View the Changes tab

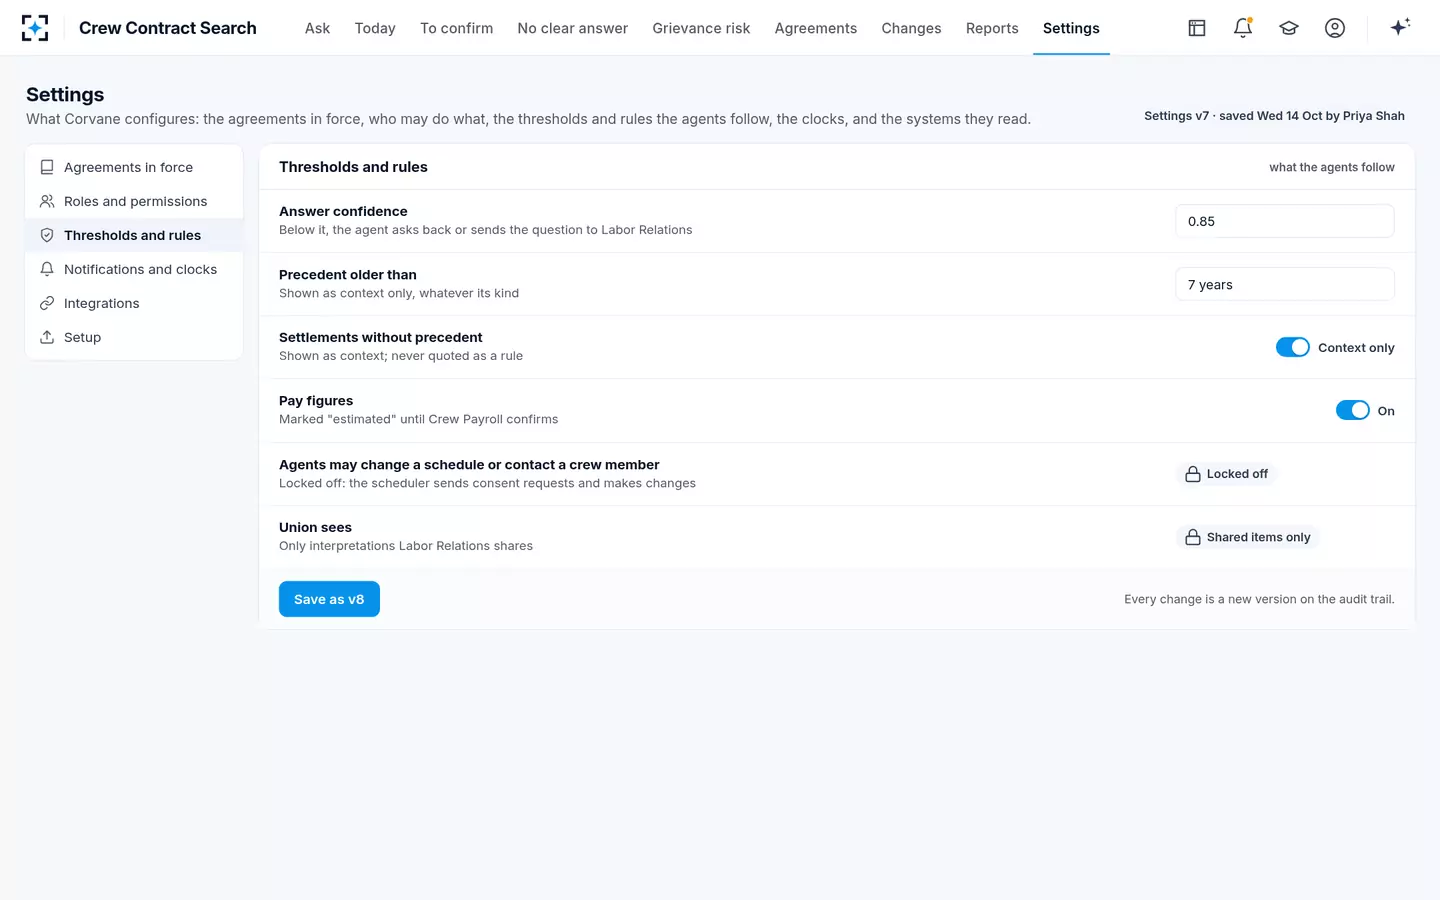click(x=911, y=28)
